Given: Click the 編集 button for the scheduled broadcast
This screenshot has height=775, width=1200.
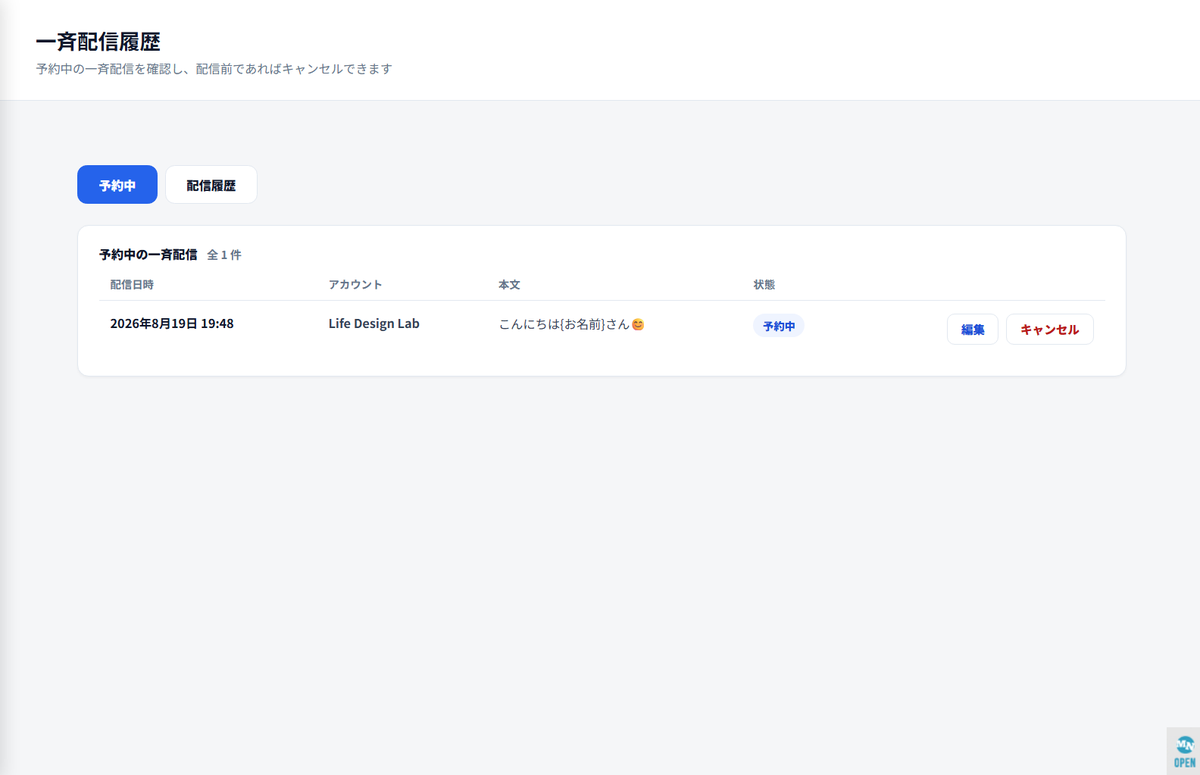Looking at the screenshot, I should [972, 329].
